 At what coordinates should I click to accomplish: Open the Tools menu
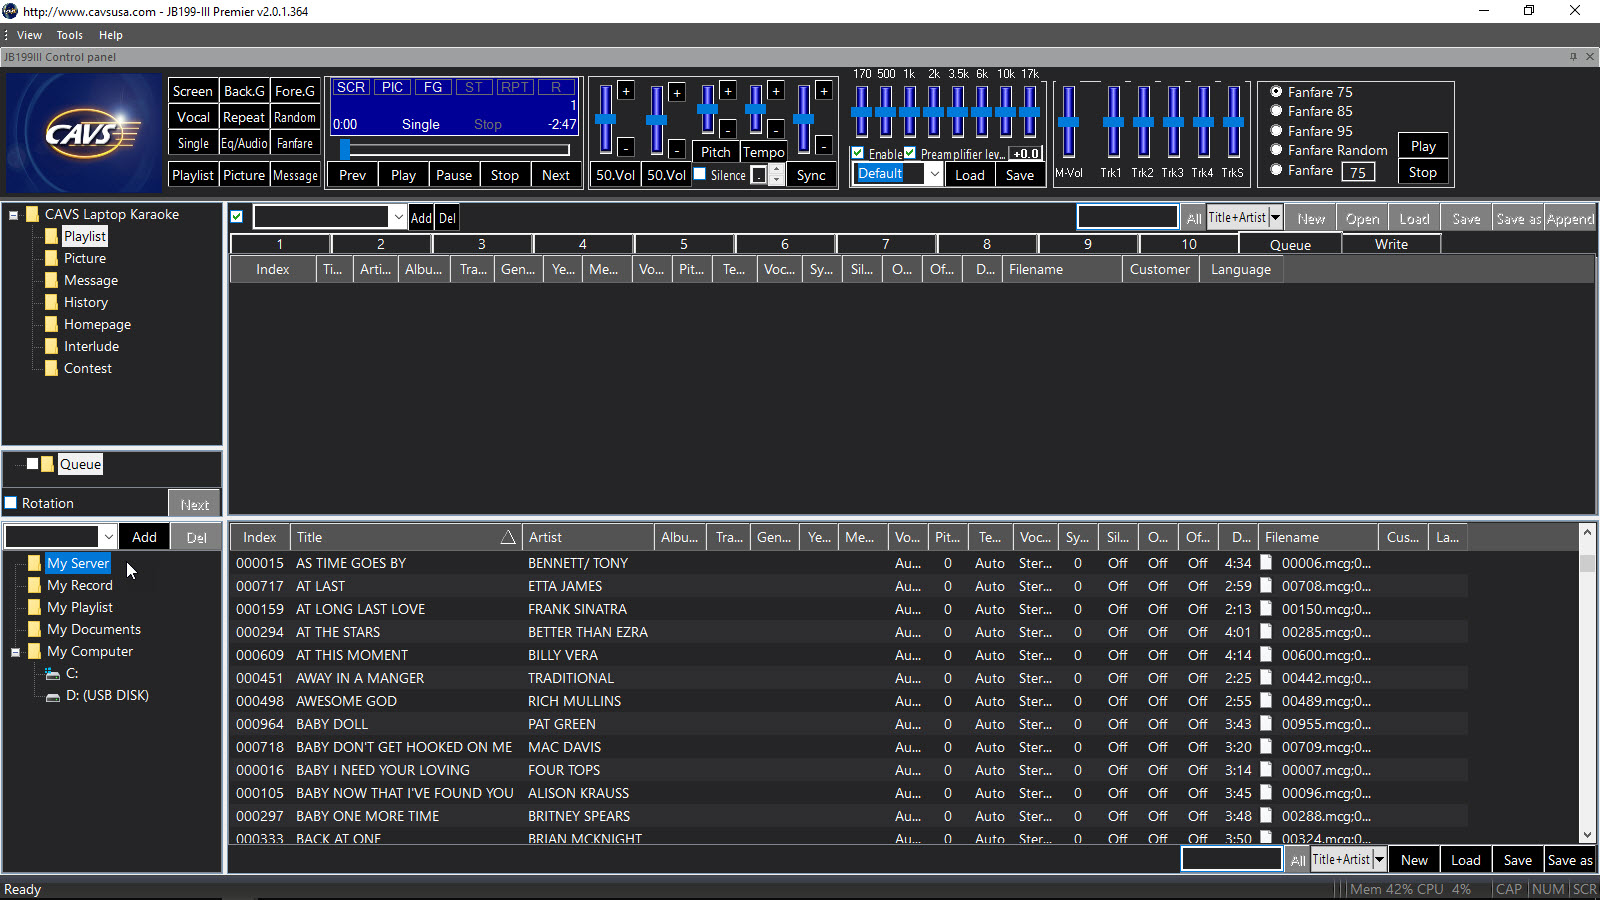[x=70, y=35]
